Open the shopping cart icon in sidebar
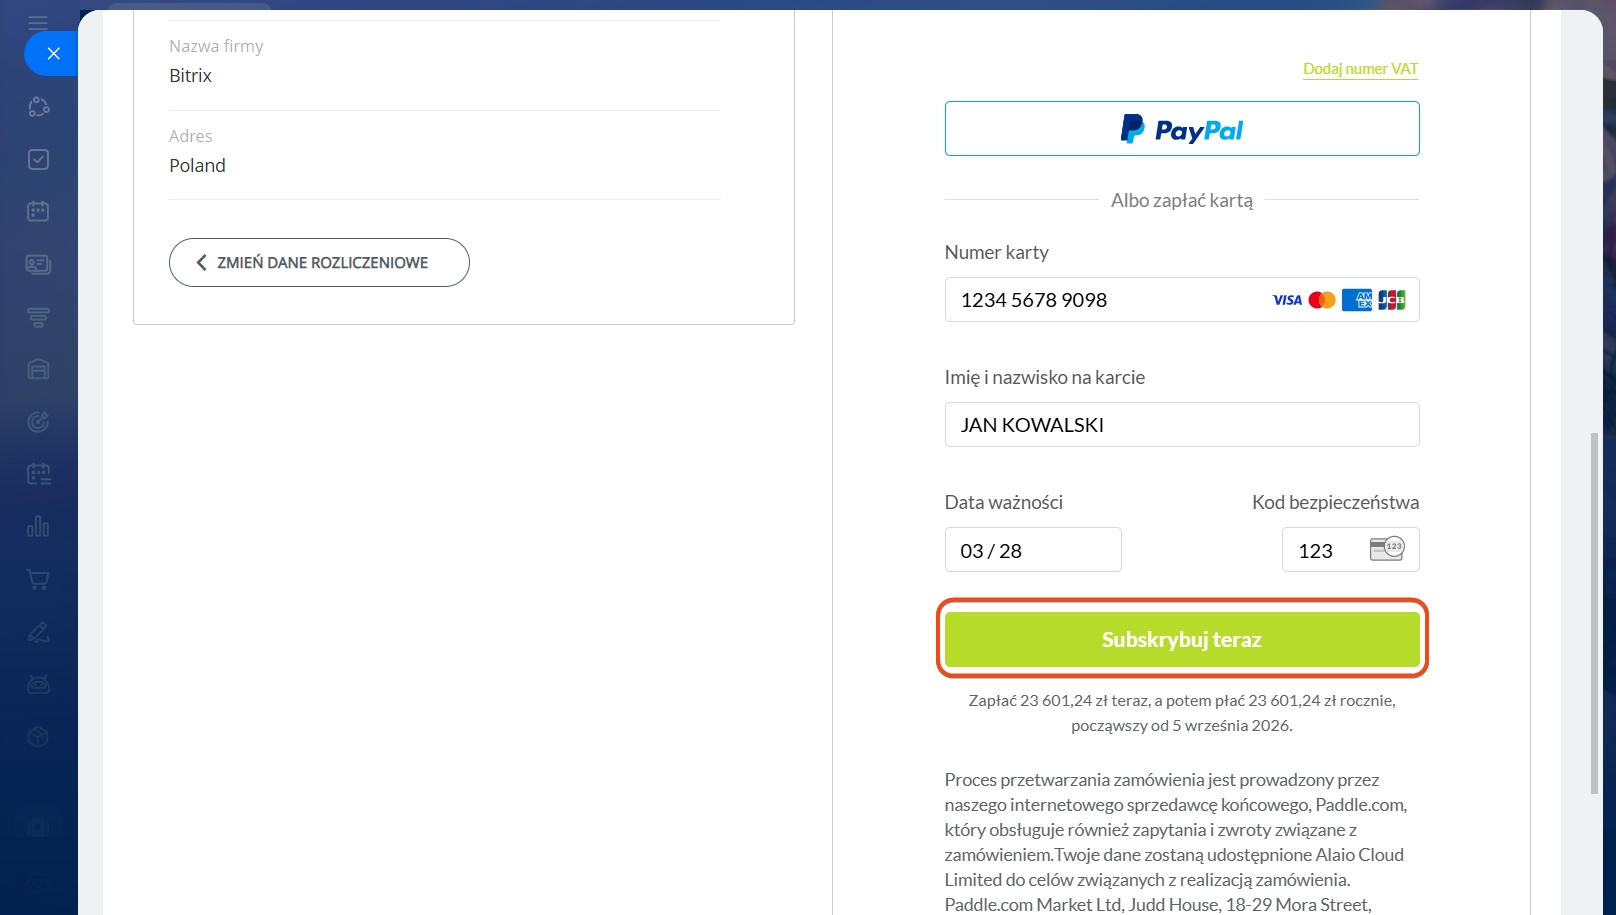 coord(38,579)
